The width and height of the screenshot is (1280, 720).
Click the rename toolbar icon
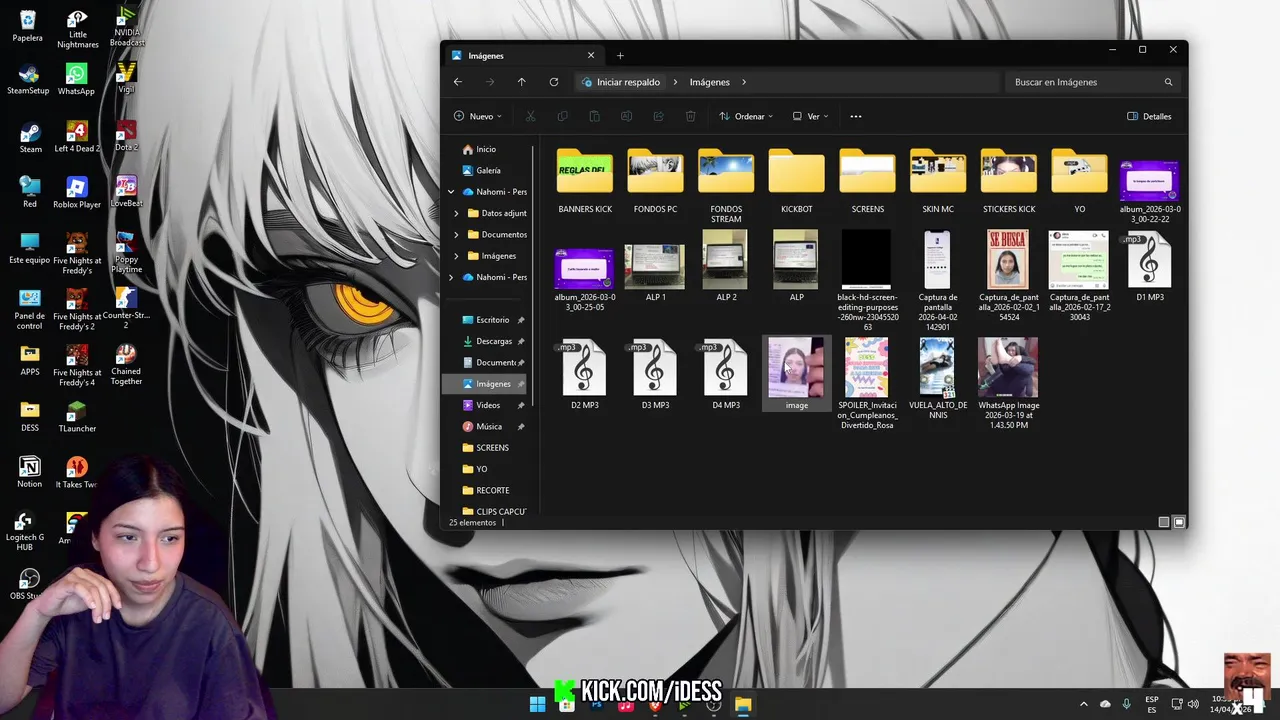click(626, 116)
